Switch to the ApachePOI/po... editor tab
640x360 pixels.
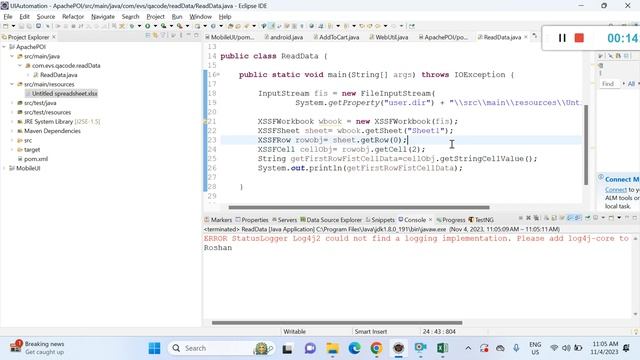pos(443,37)
